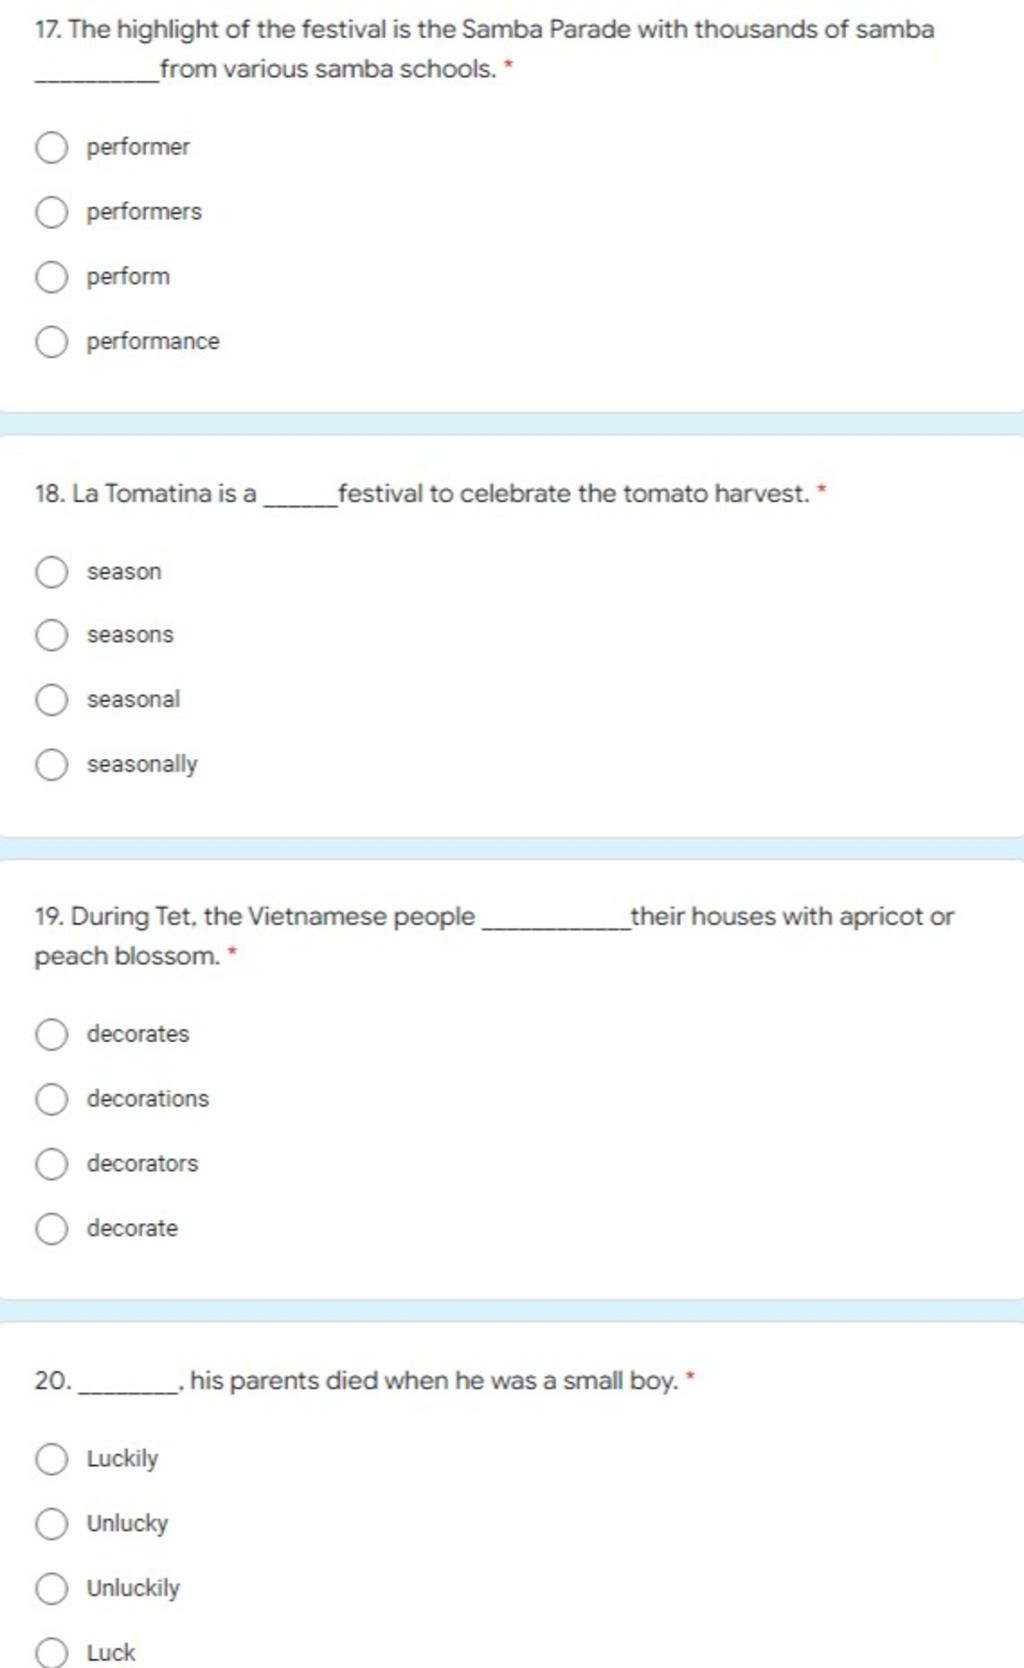The height and width of the screenshot is (1668, 1024).
Task: Choose 'performers' for question 17
Action: coord(52,212)
